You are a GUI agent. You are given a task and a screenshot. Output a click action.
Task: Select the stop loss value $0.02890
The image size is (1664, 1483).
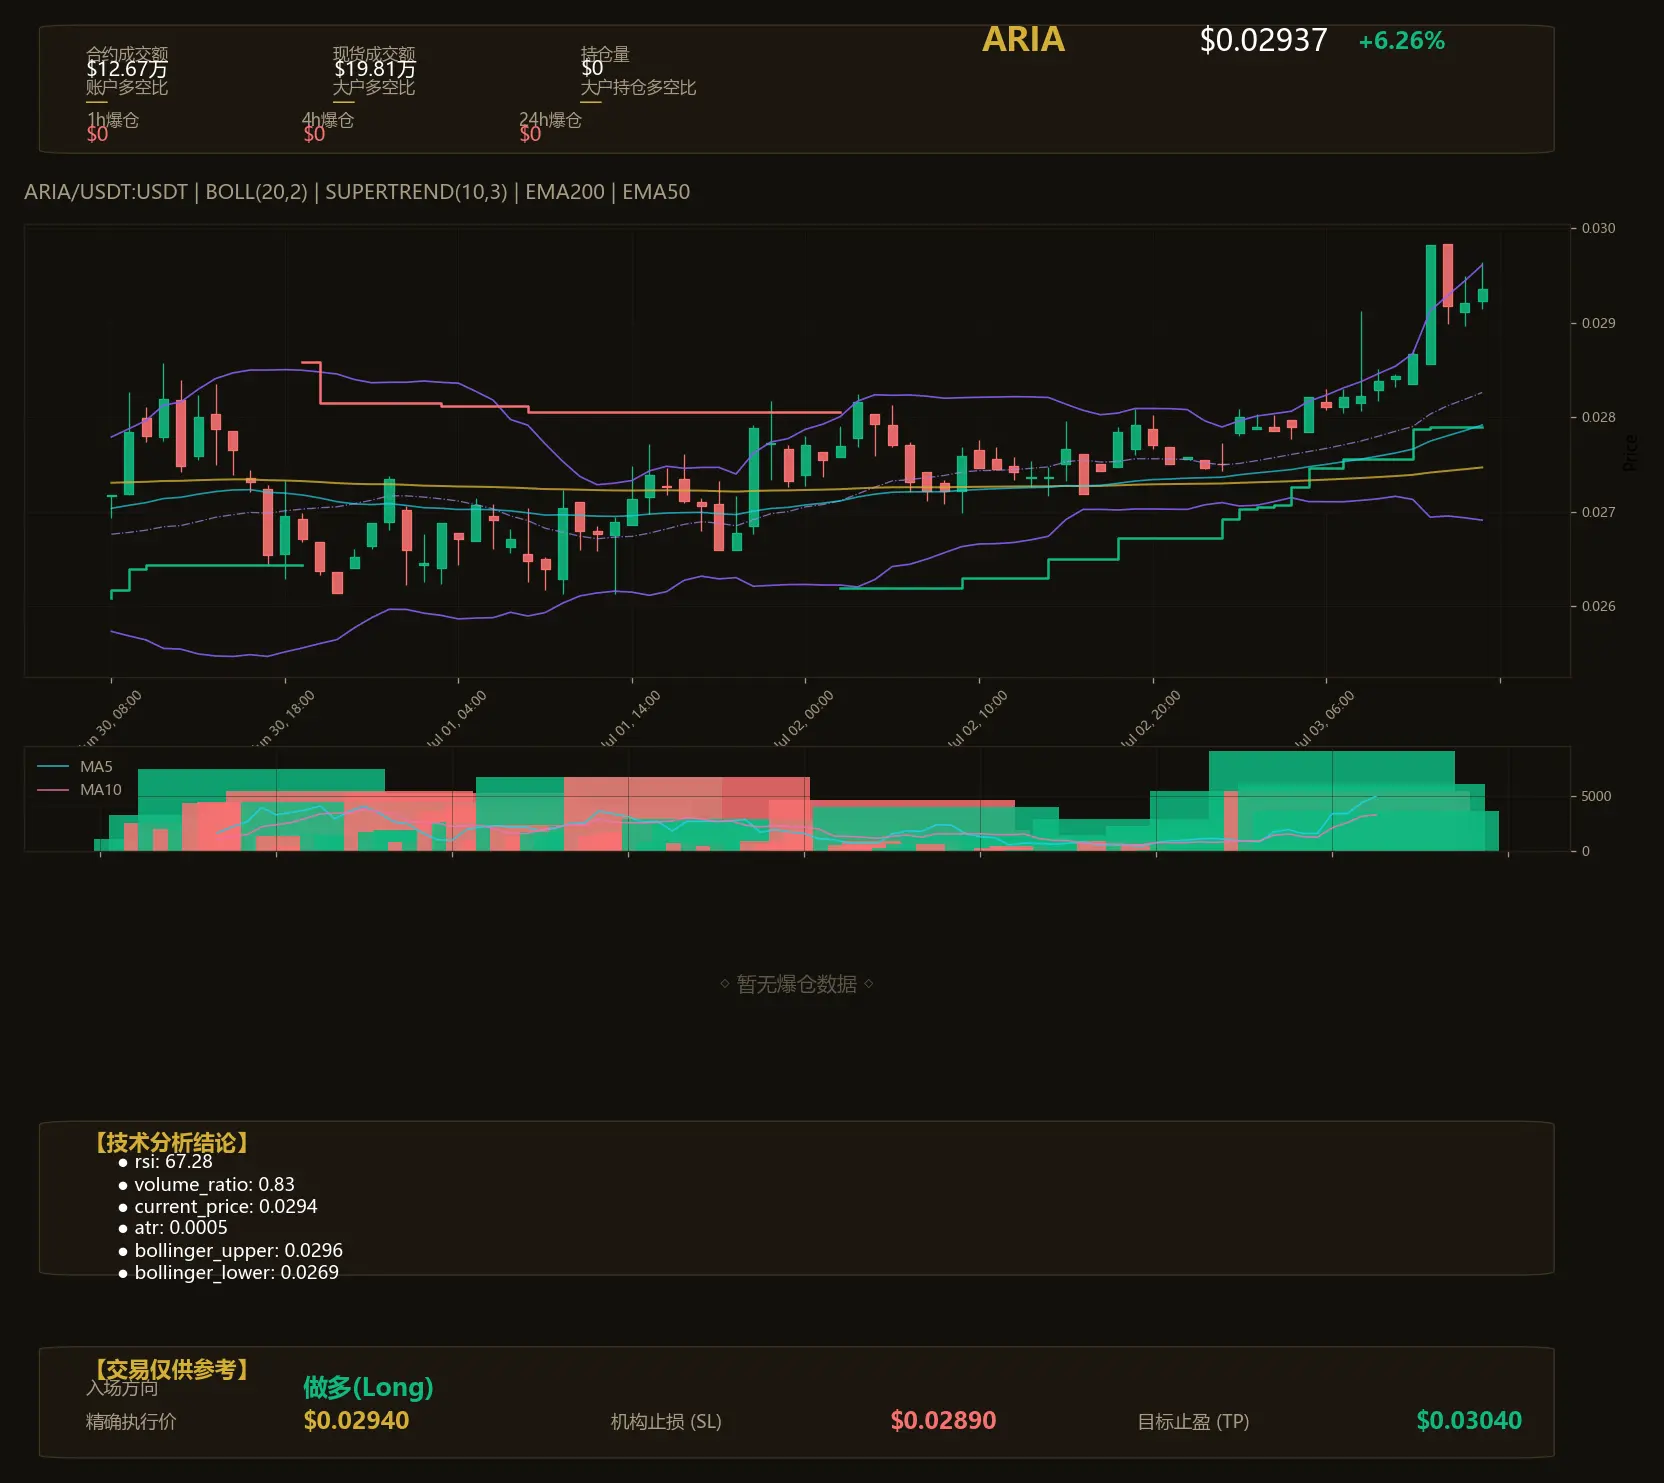point(943,1420)
